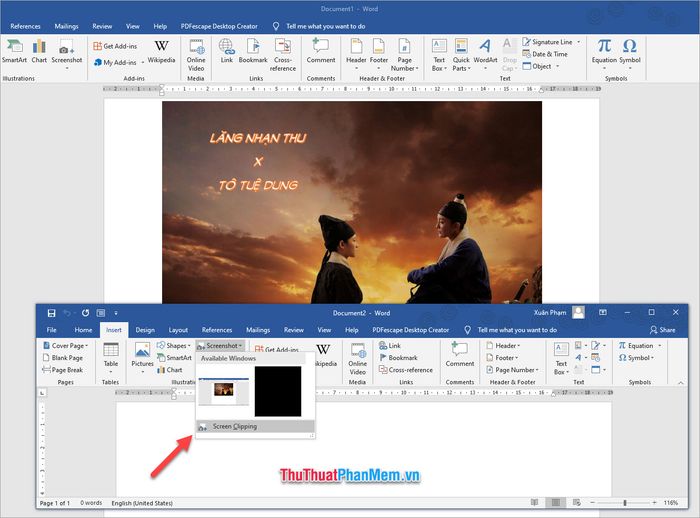This screenshot has height=518, width=700.
Task: Open Header options in Document1 ribbon
Action: point(356,54)
